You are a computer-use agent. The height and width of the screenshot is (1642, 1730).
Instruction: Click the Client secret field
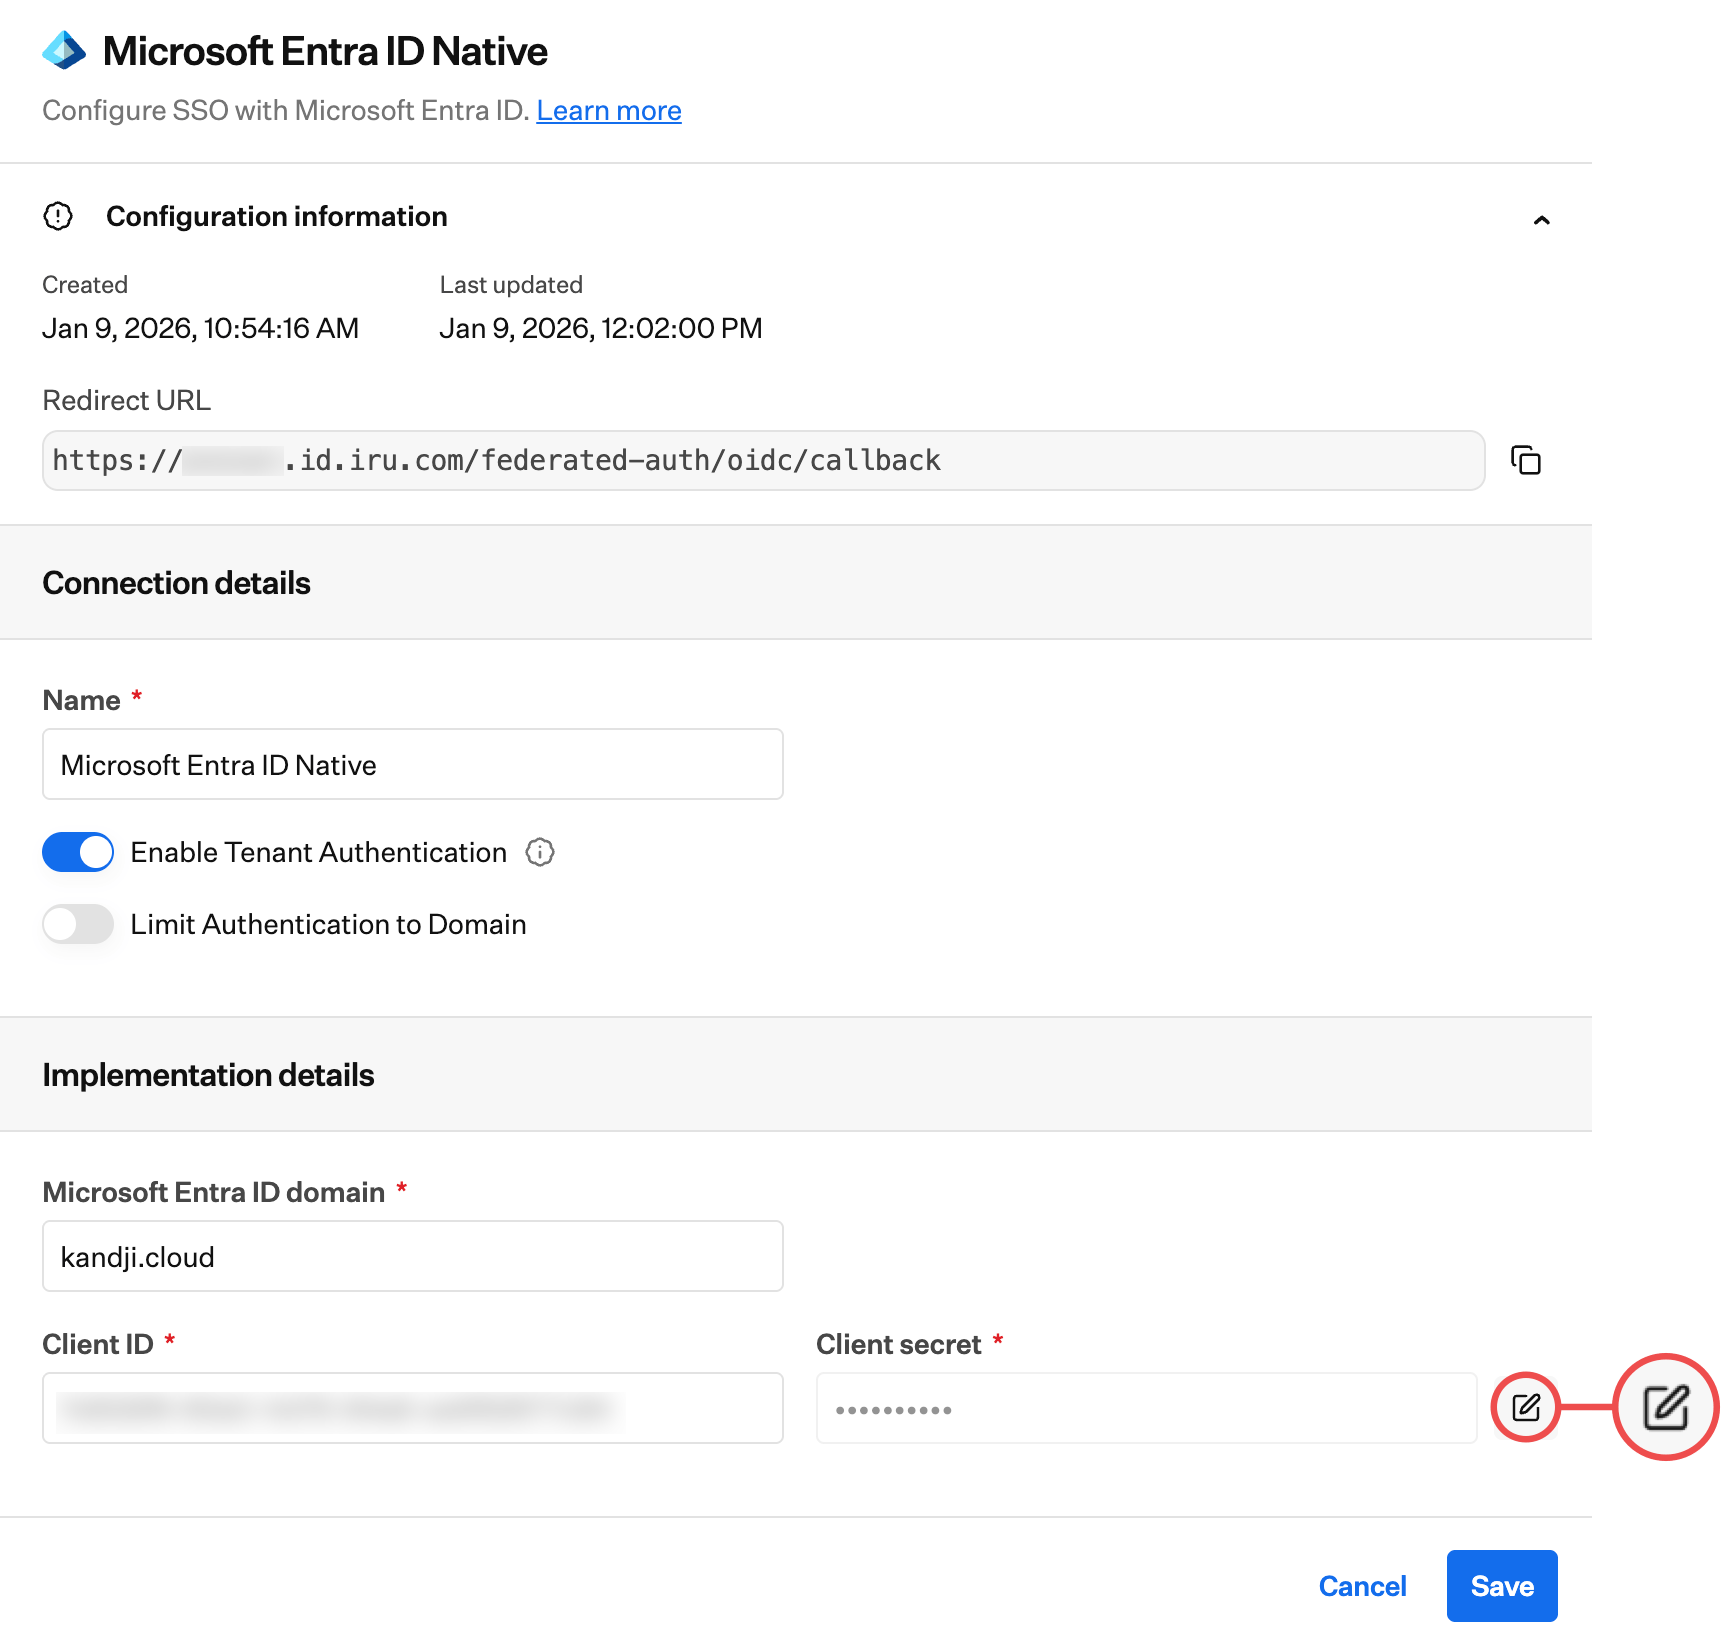(x=1146, y=1408)
